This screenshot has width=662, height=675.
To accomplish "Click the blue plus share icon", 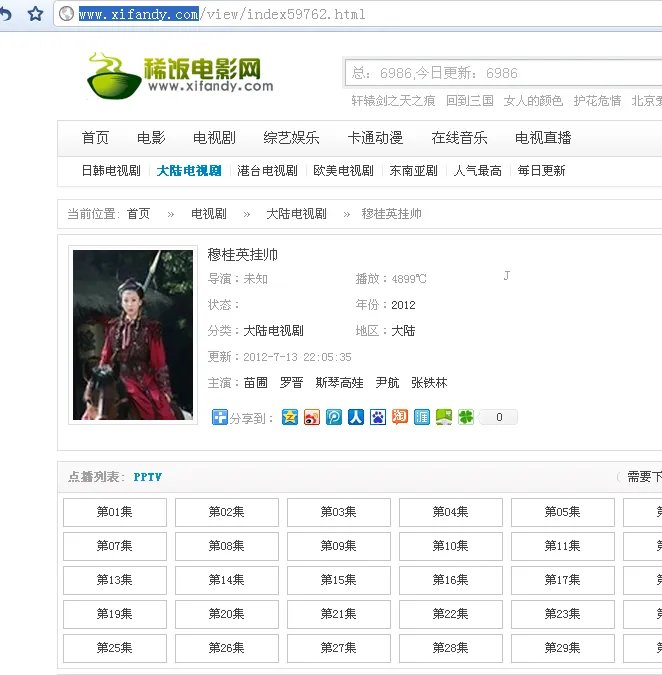I will tap(219, 417).
